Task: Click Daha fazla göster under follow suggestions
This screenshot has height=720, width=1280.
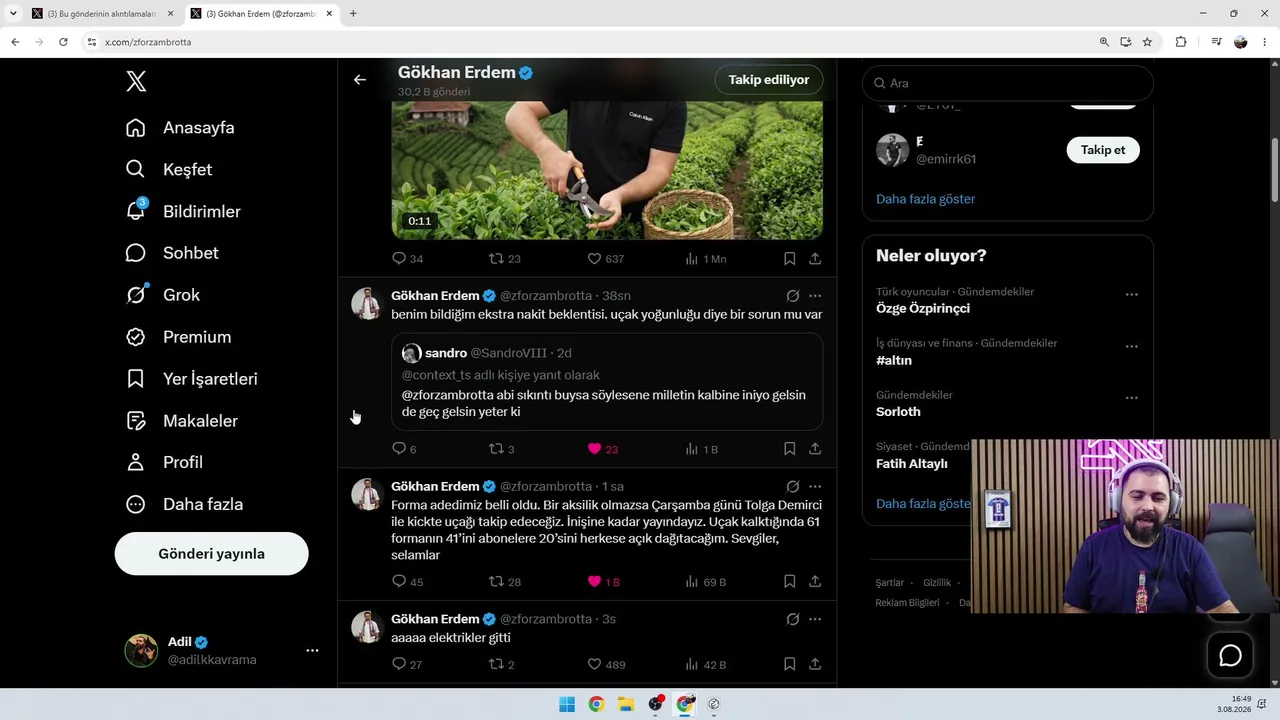Action: (926, 199)
